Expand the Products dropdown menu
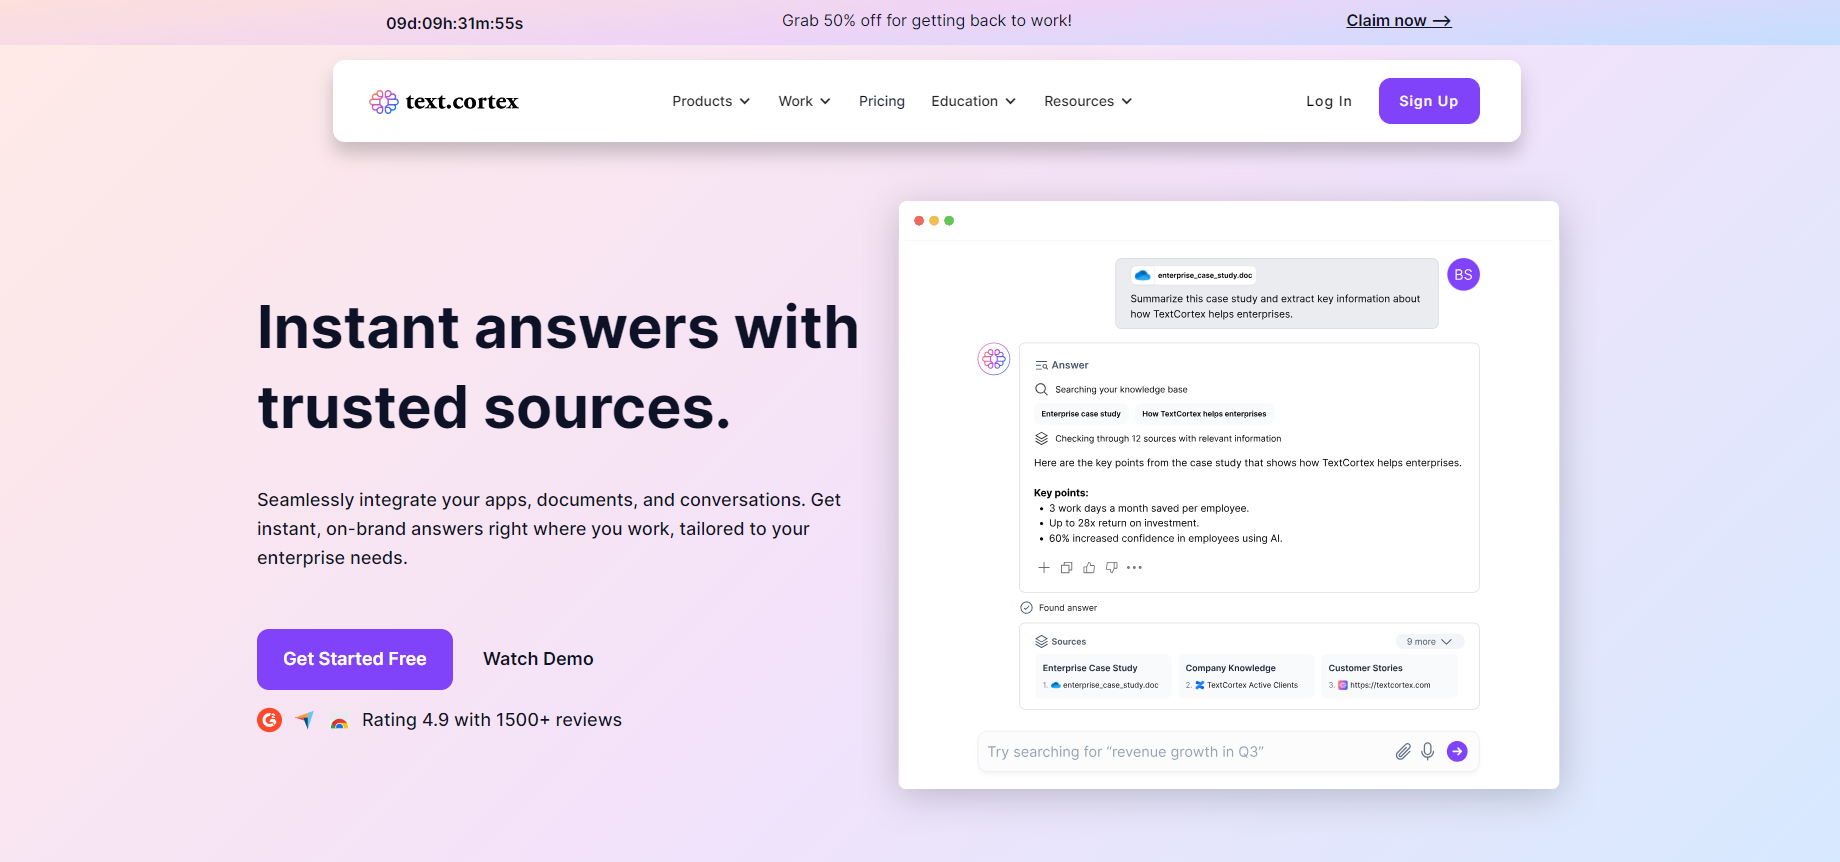The height and width of the screenshot is (862, 1840). (711, 101)
